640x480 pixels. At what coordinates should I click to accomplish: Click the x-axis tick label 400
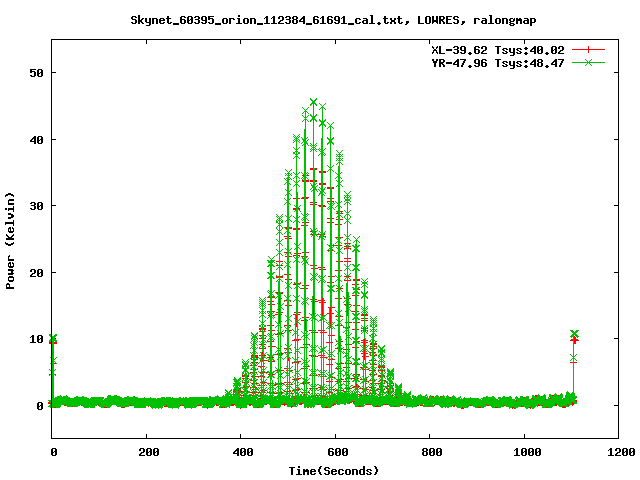243,452
